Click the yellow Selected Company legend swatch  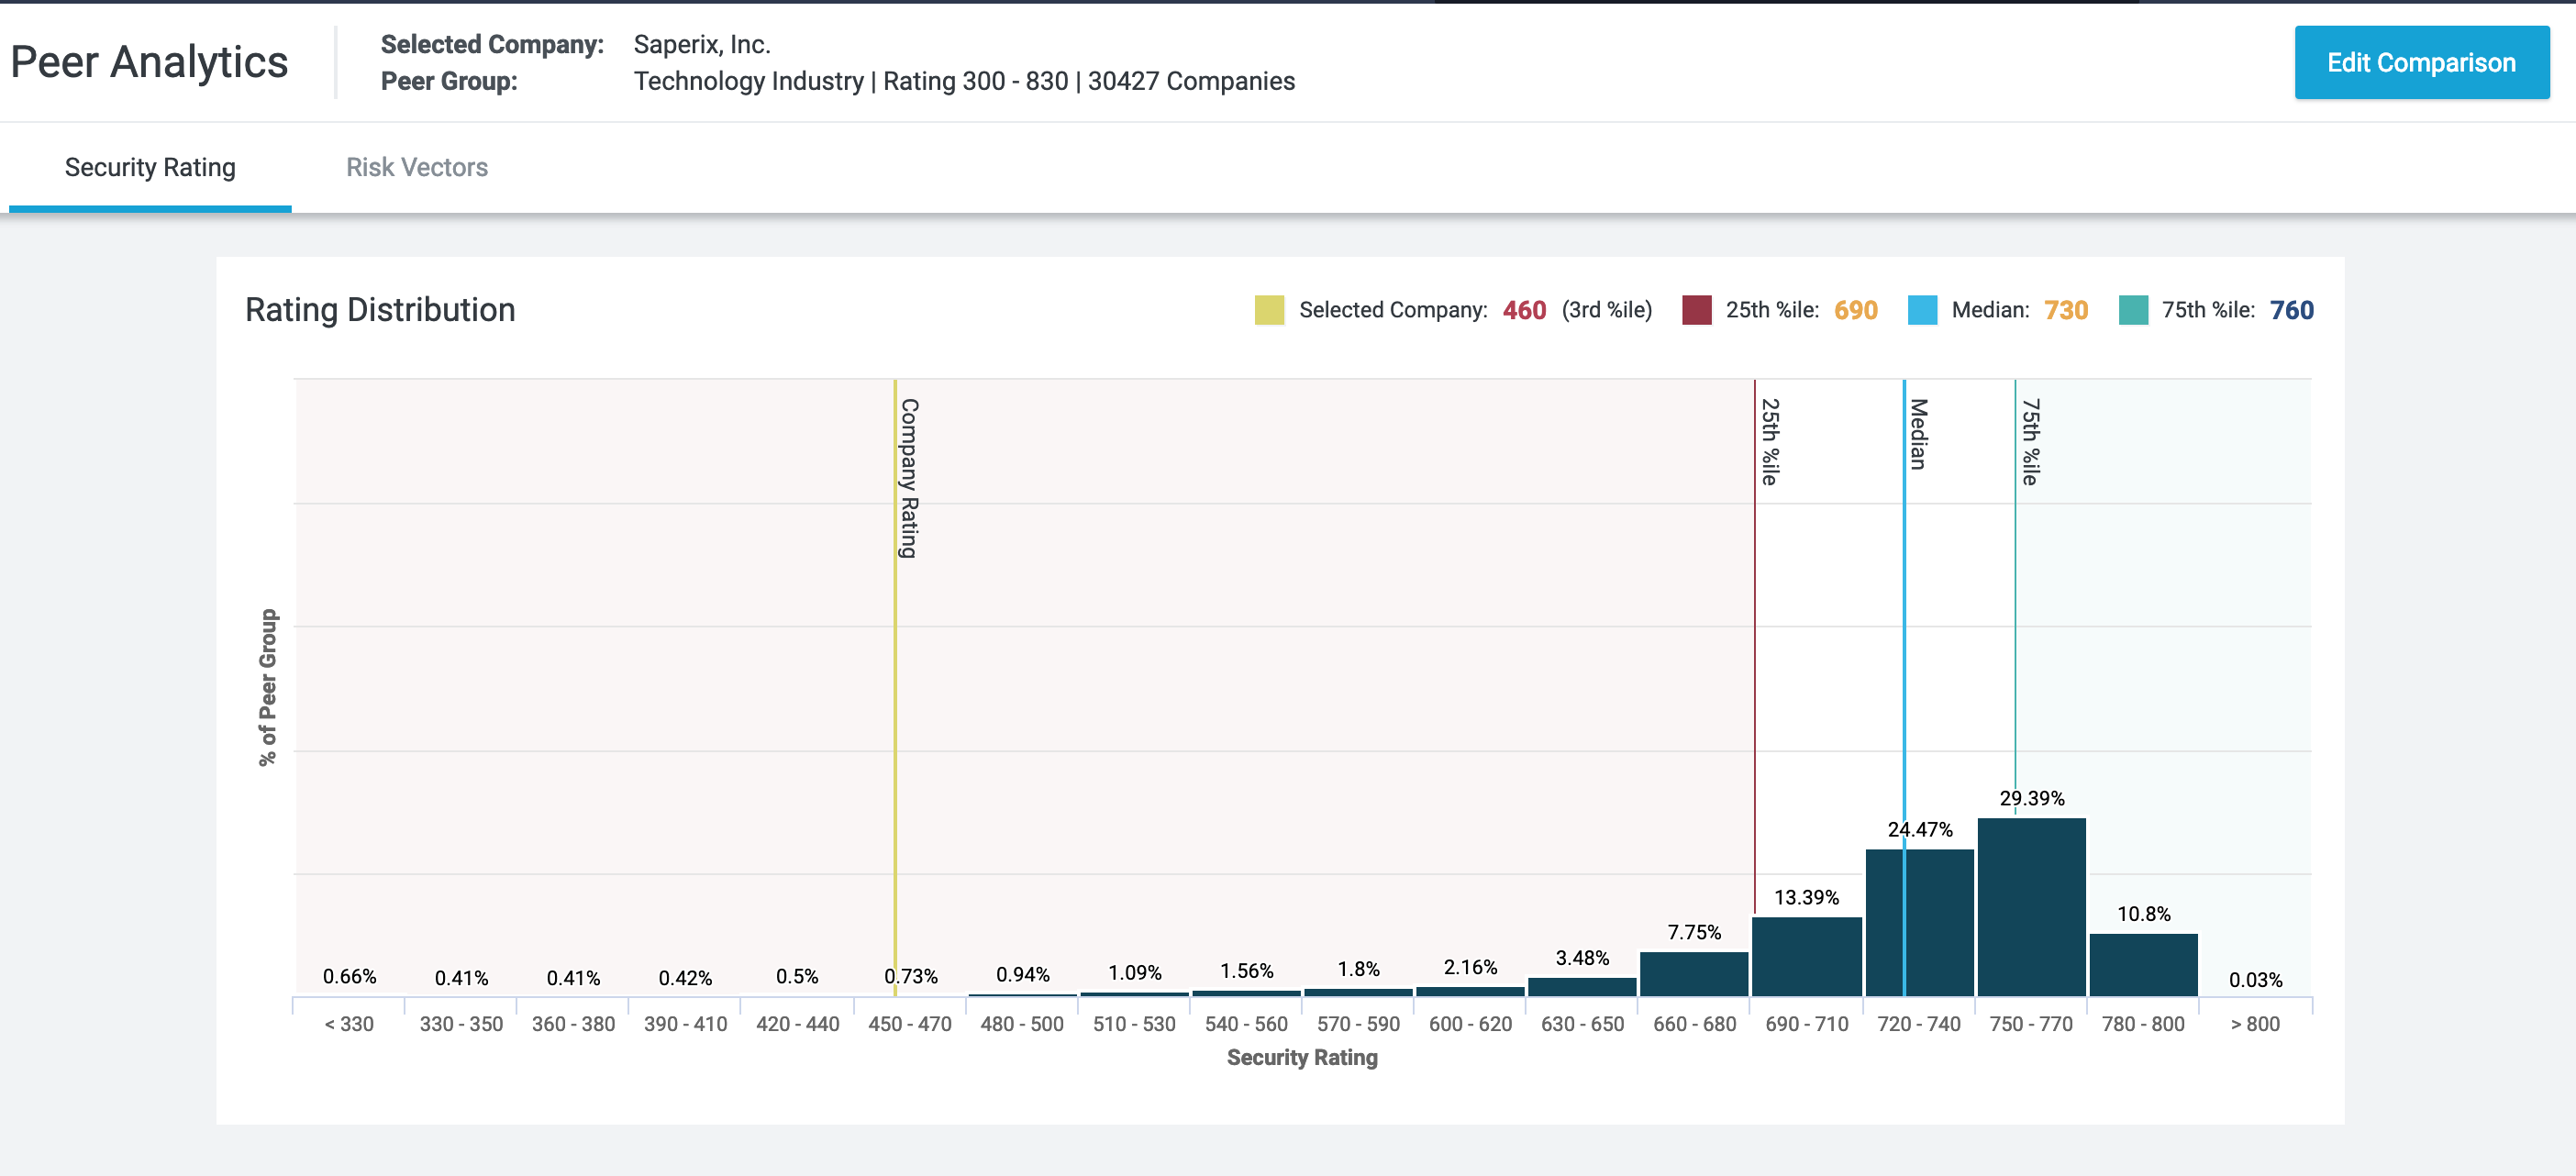(1268, 310)
